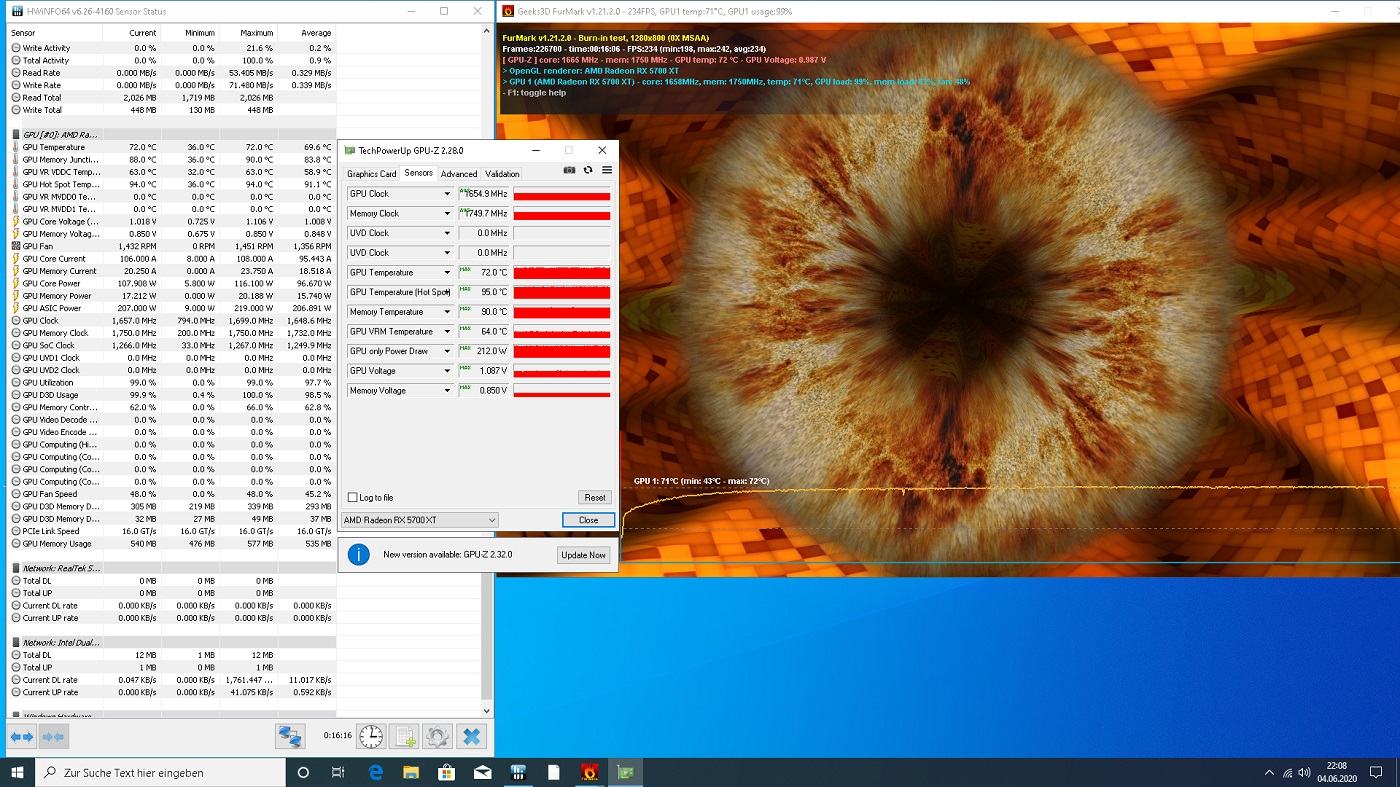Switch to HWiNFO via its taskbar icon

coord(518,772)
